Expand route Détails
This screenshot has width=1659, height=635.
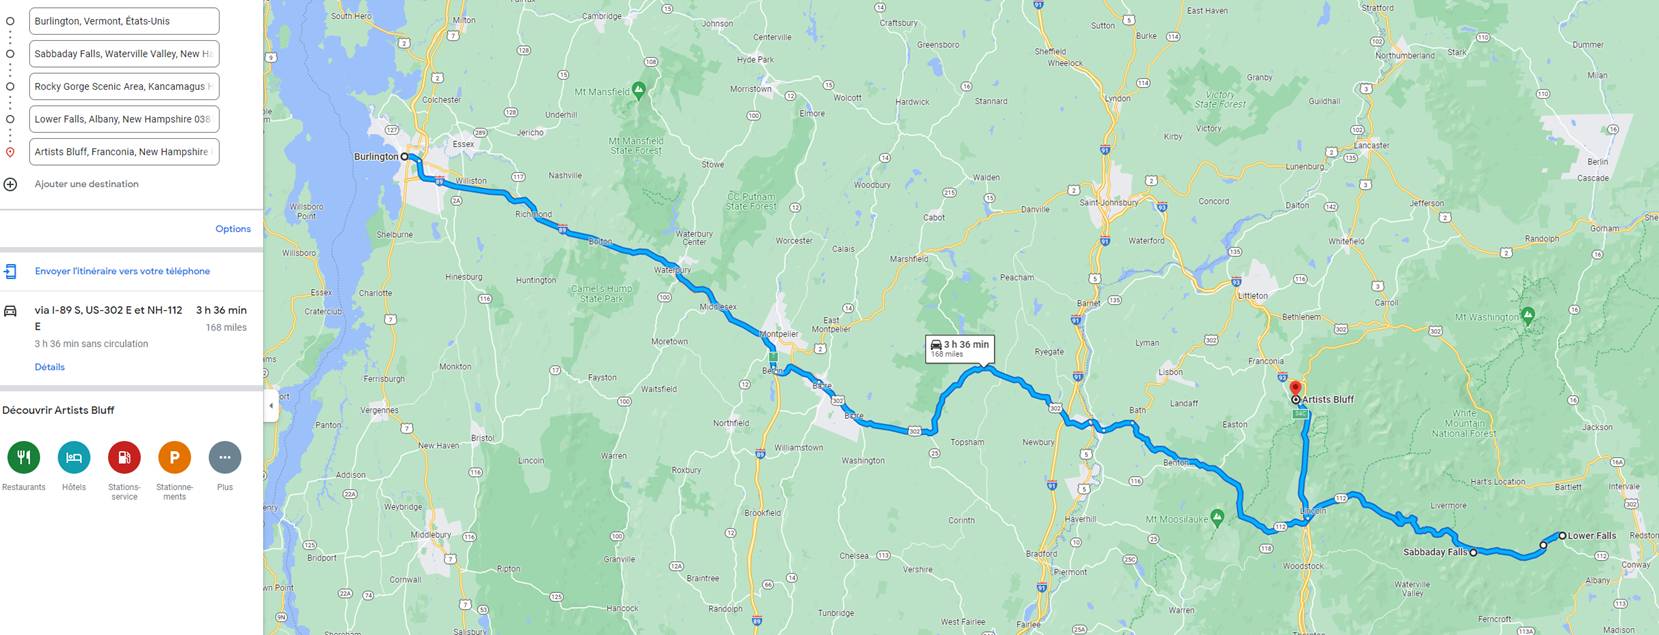(x=50, y=367)
